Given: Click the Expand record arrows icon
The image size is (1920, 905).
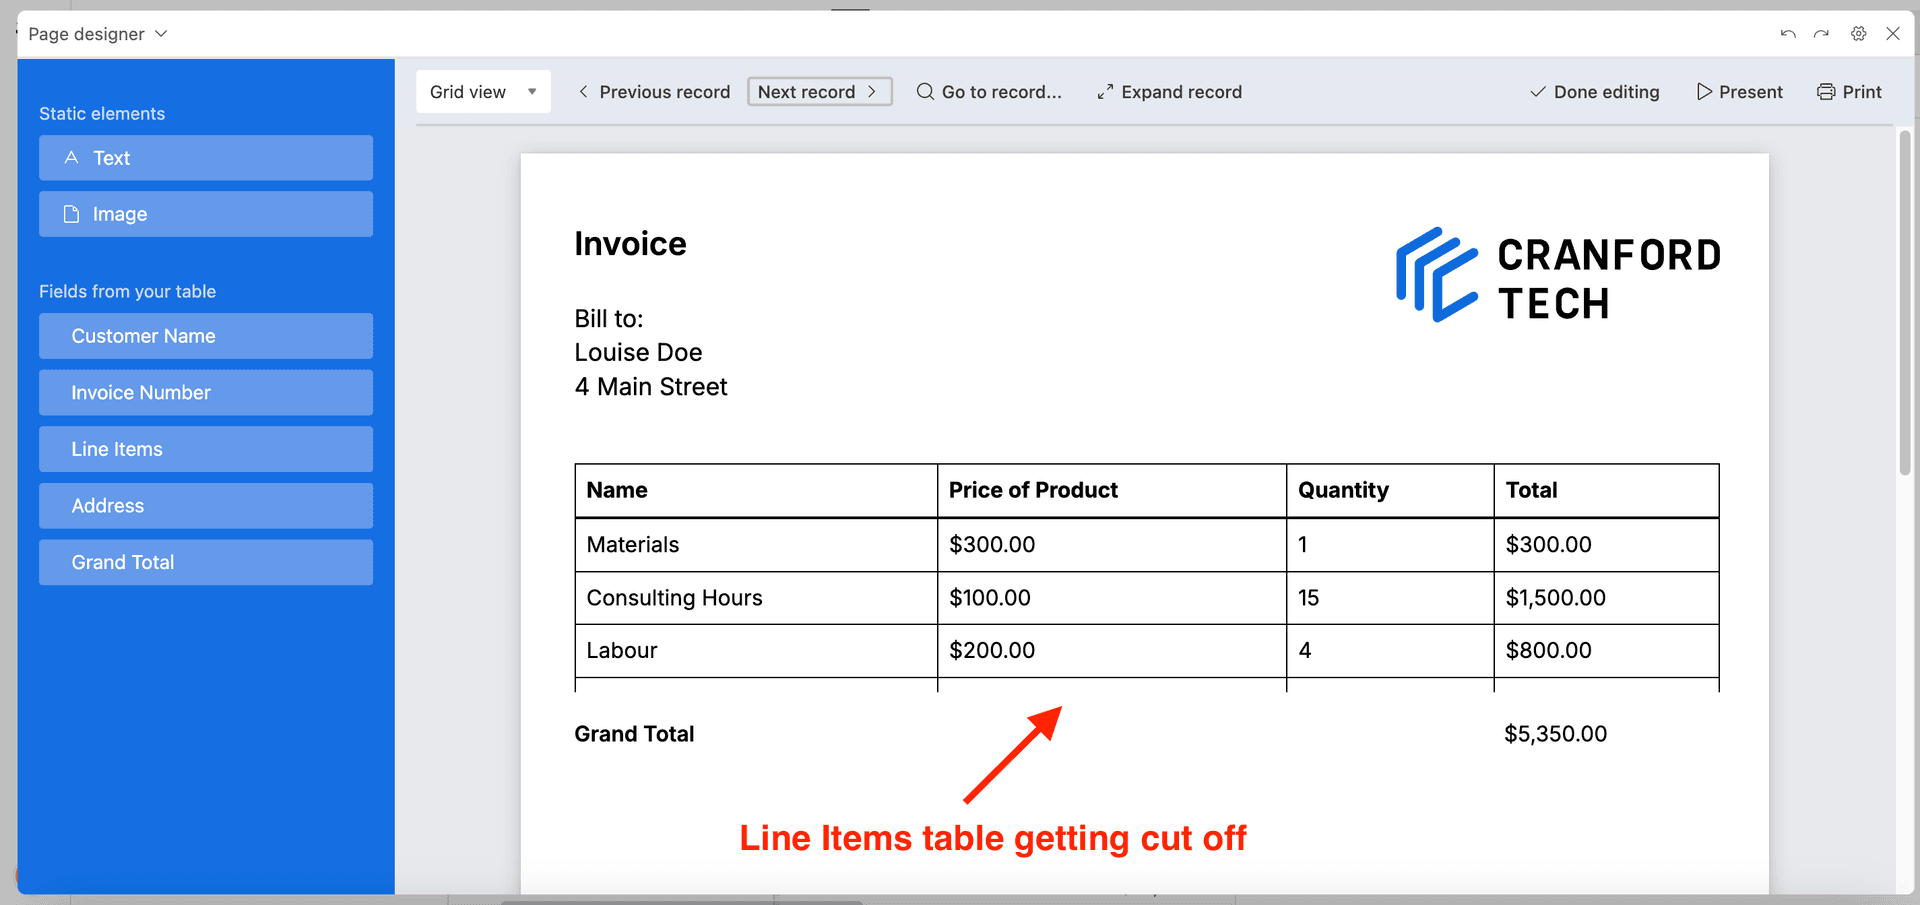Looking at the screenshot, I should 1104,91.
